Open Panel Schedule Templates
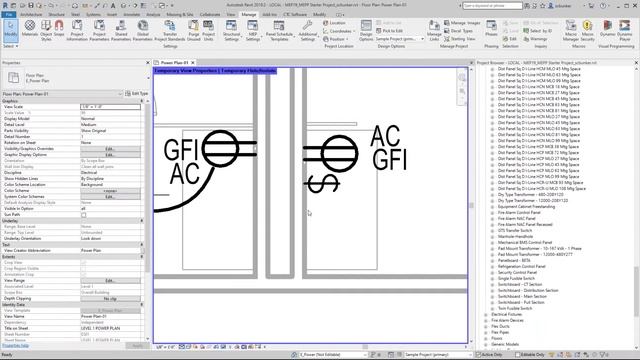640x360 pixels. click(x=279, y=31)
